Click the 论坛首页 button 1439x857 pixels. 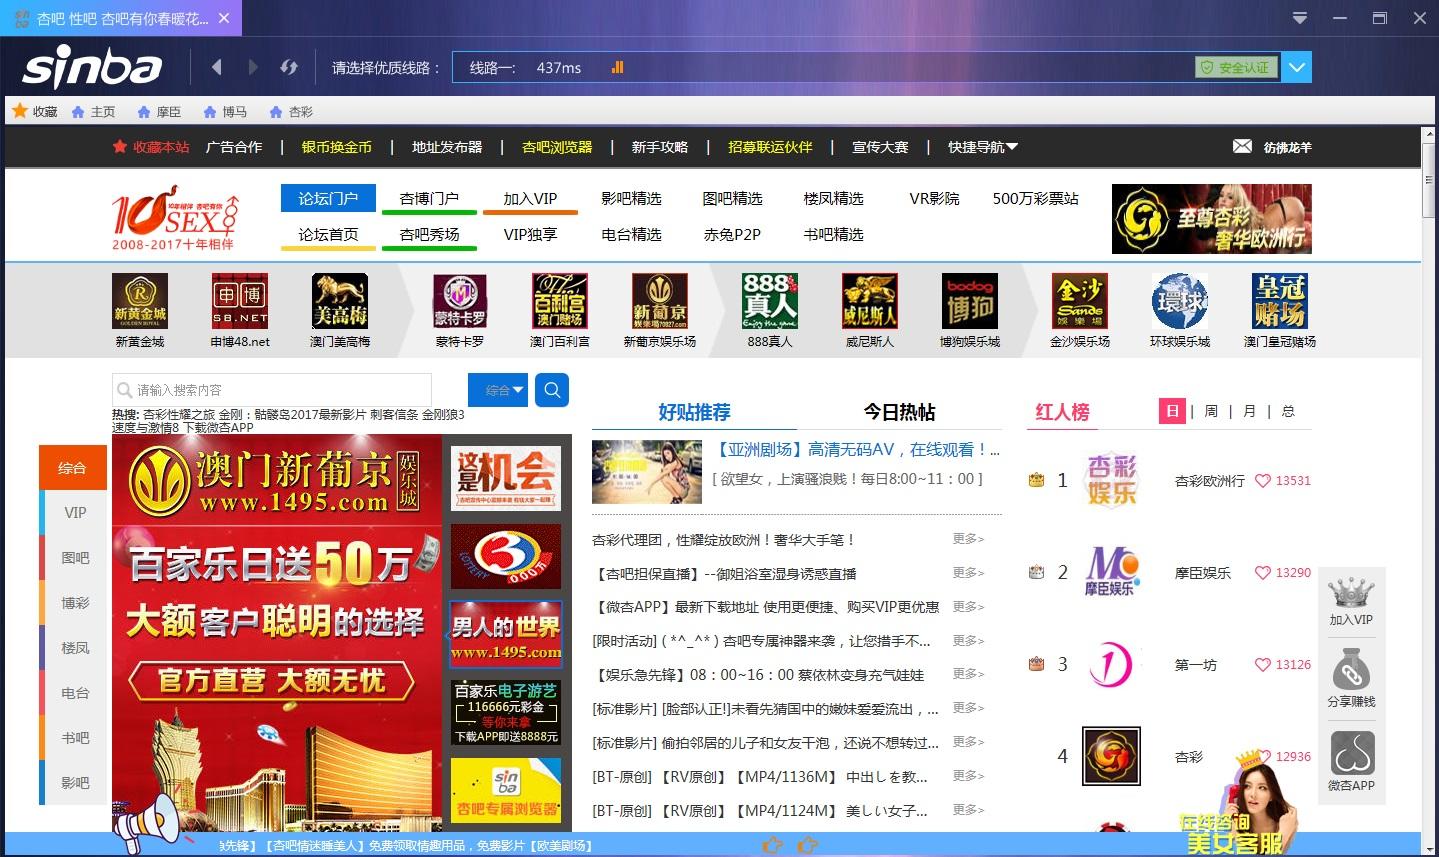328,234
